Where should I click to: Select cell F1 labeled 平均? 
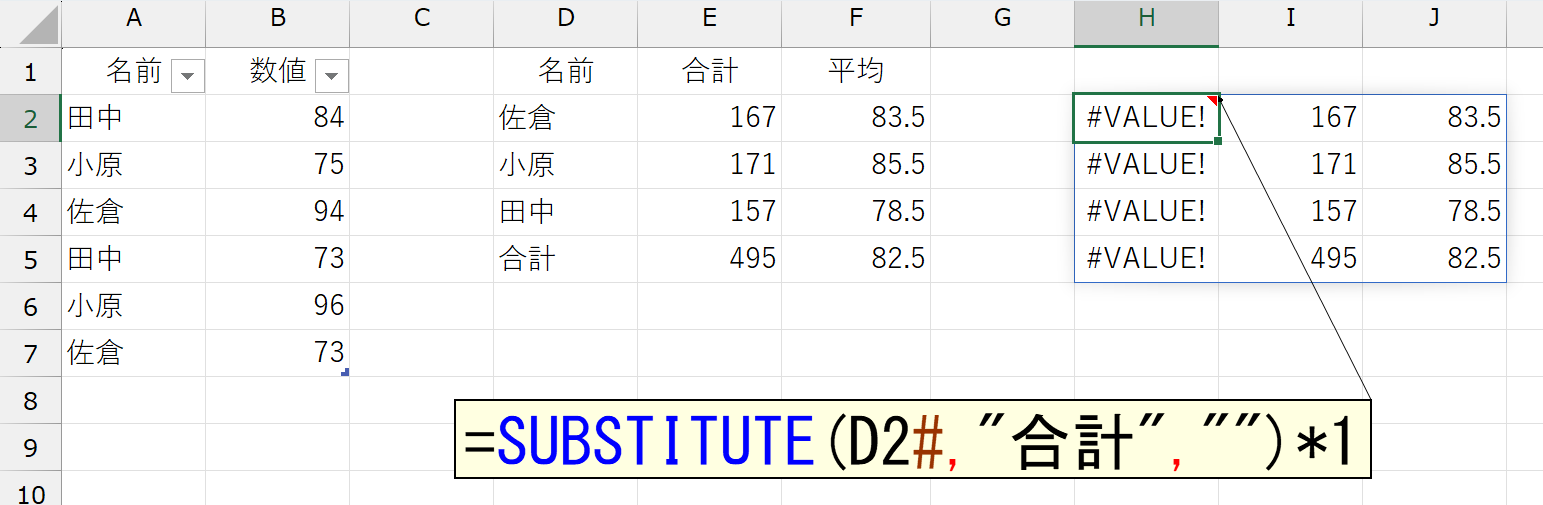tap(855, 71)
